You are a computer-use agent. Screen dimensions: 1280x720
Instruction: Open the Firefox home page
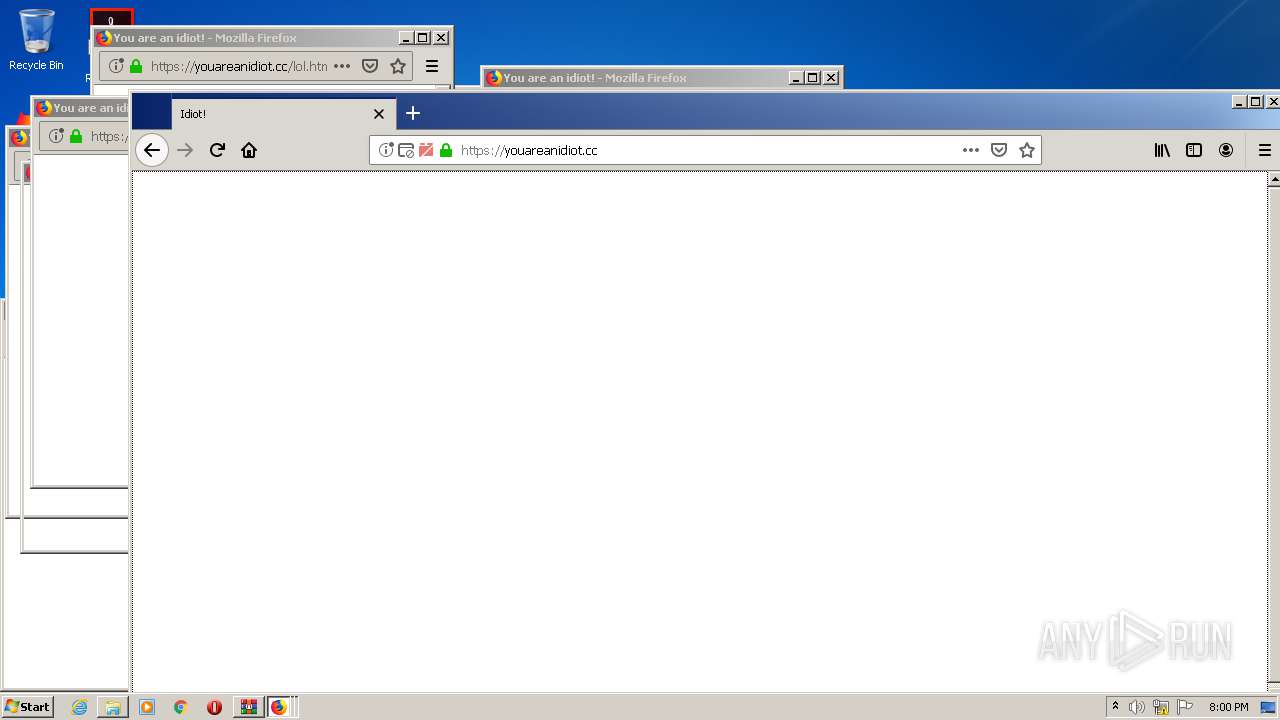pos(249,150)
